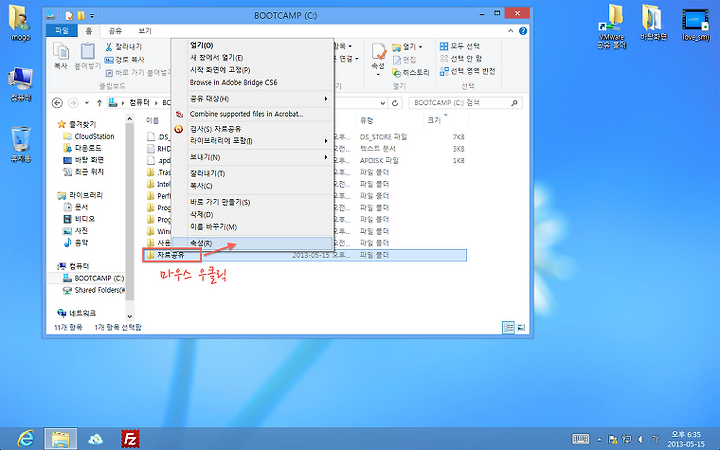Image resolution: width=720 pixels, height=450 pixels.
Task: Select CloudStation in the favorites
Action: click(x=89, y=136)
